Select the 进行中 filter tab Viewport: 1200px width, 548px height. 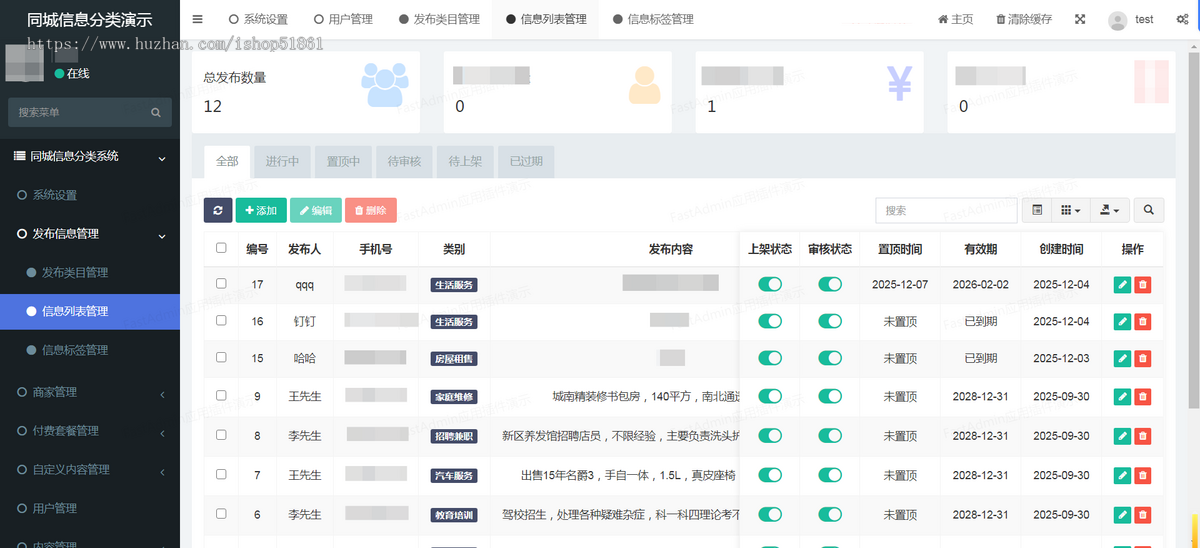tap(282, 162)
